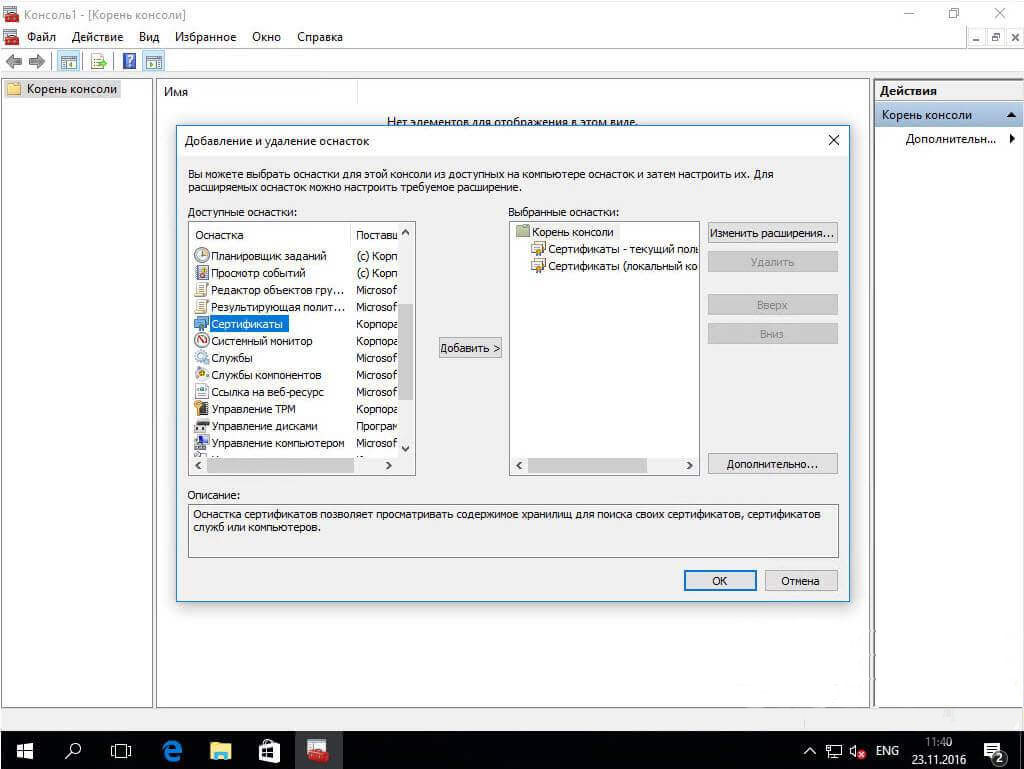Screen dimensions: 1024x769
Task: Click Изменить расширения... button
Action: pos(773,233)
